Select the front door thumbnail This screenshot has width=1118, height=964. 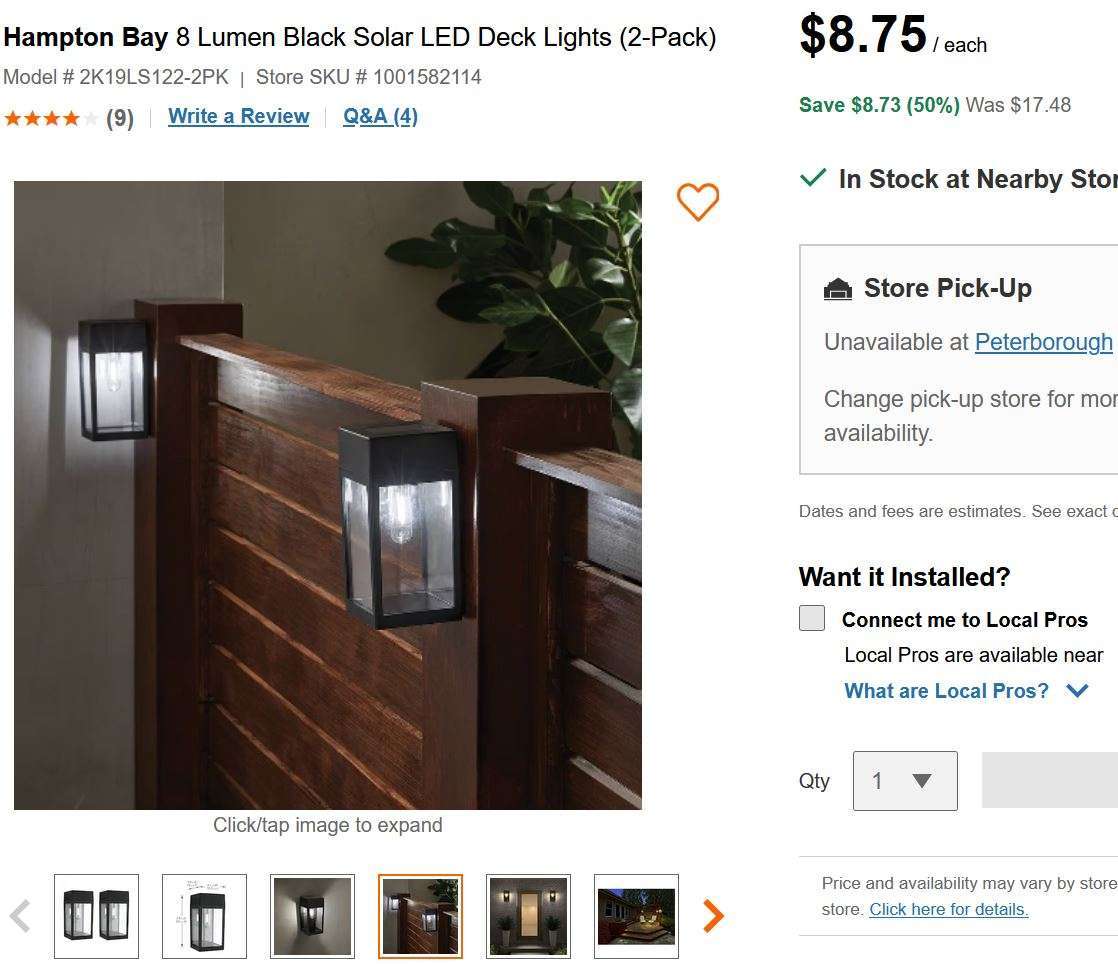pos(528,916)
